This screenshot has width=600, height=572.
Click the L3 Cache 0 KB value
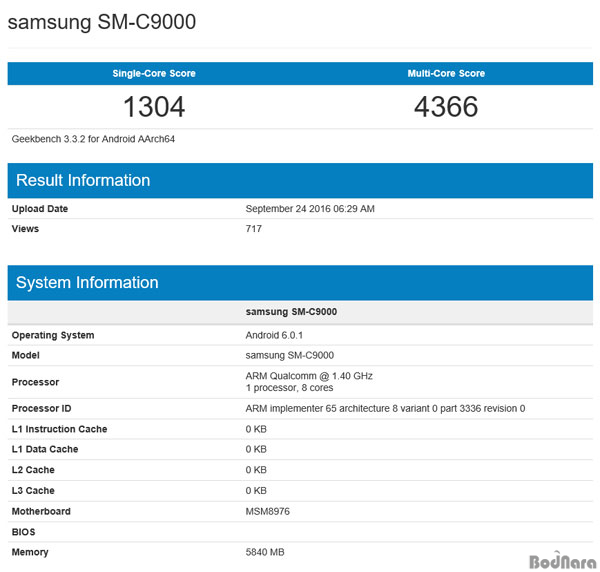click(256, 491)
